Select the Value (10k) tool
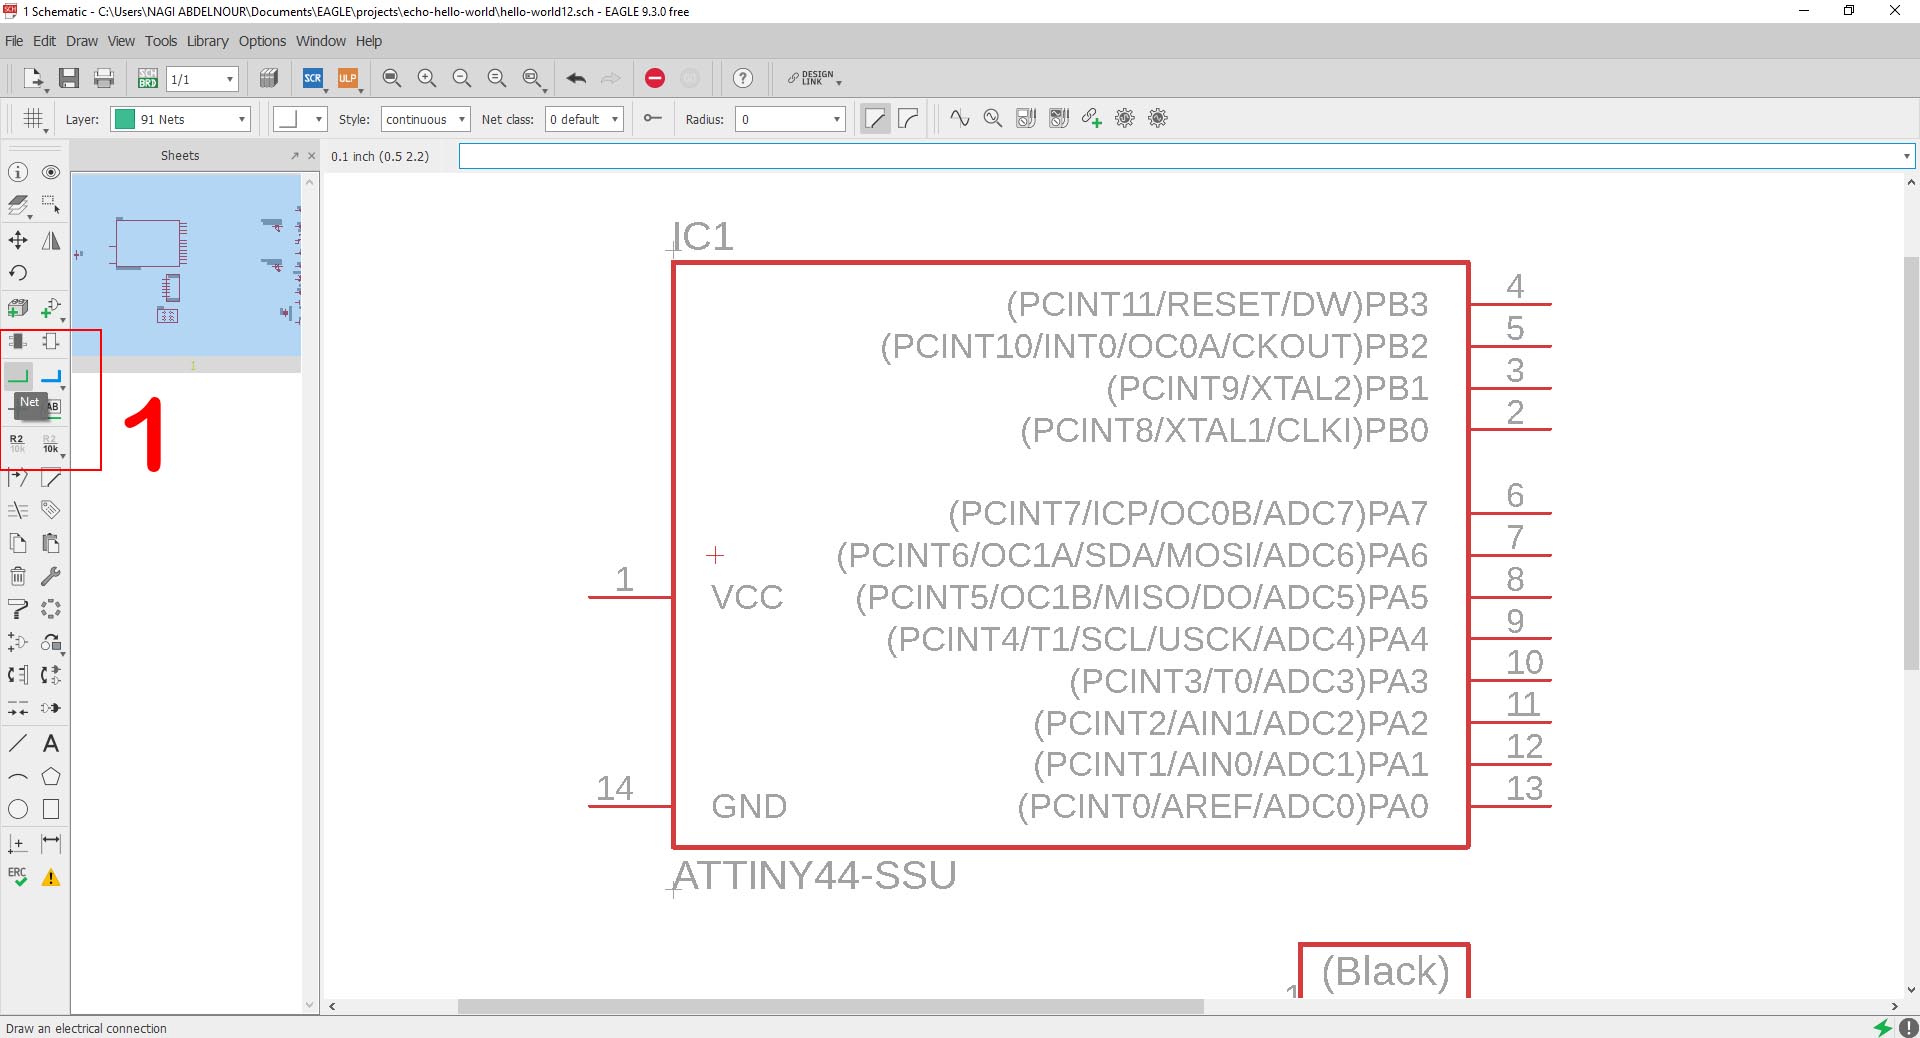This screenshot has height=1038, width=1920. [51, 443]
